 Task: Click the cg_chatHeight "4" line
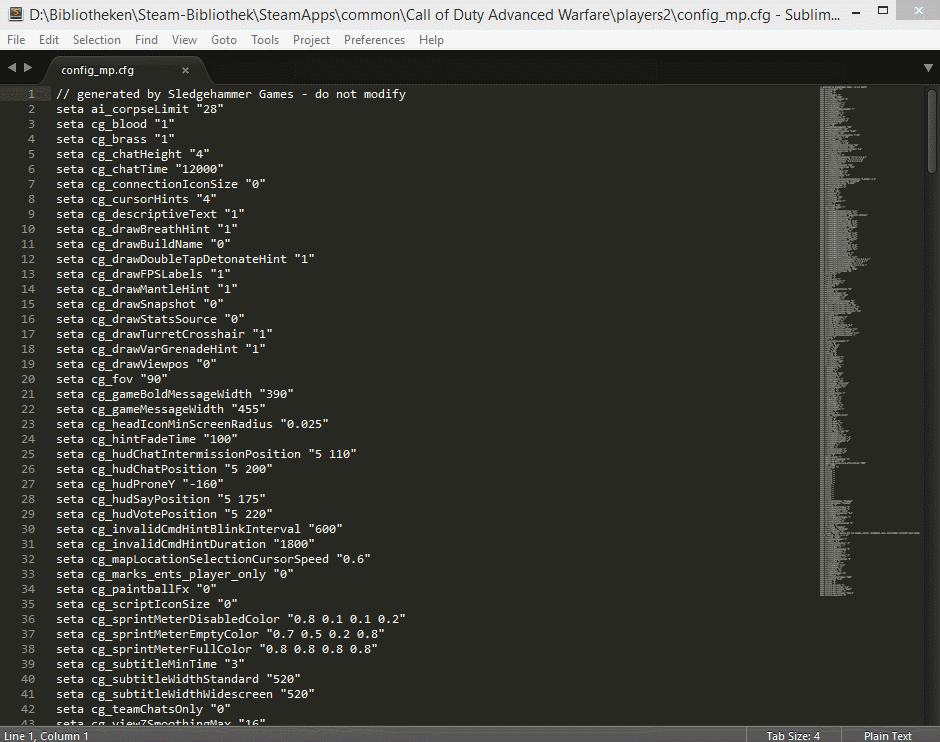pos(132,154)
